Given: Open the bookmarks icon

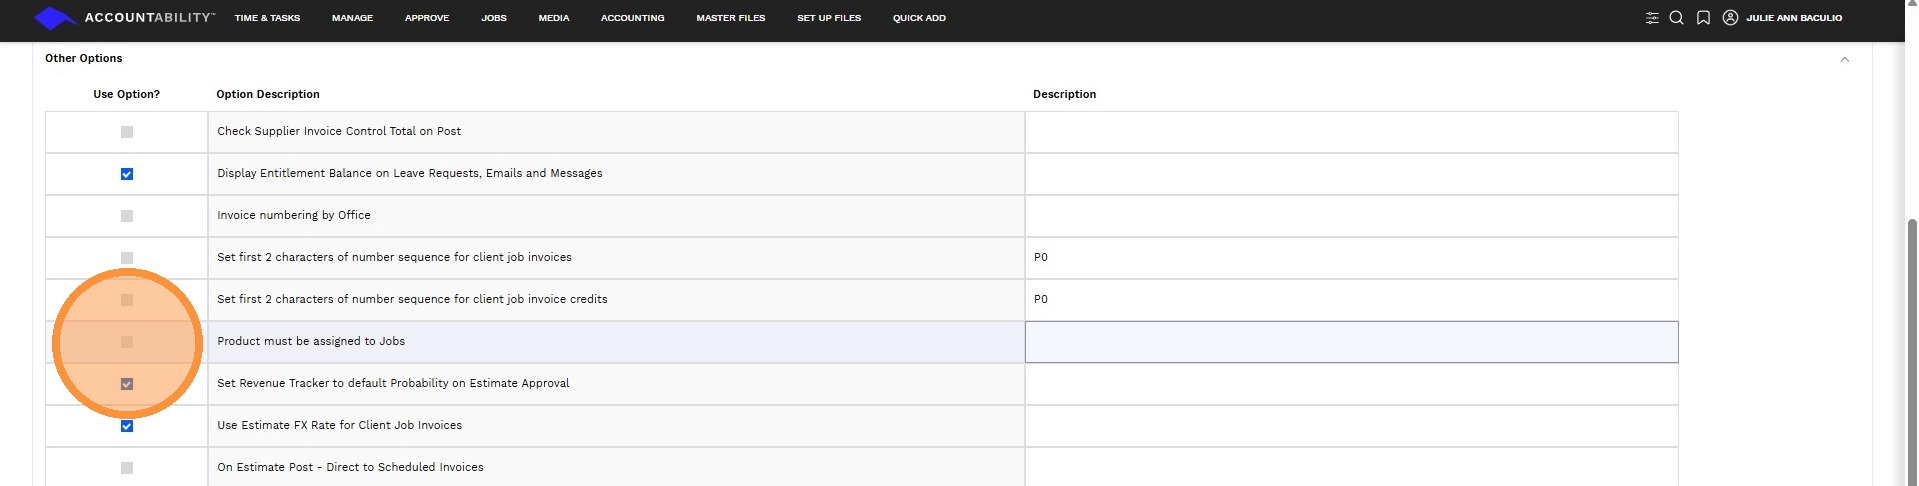Looking at the screenshot, I should [x=1703, y=18].
